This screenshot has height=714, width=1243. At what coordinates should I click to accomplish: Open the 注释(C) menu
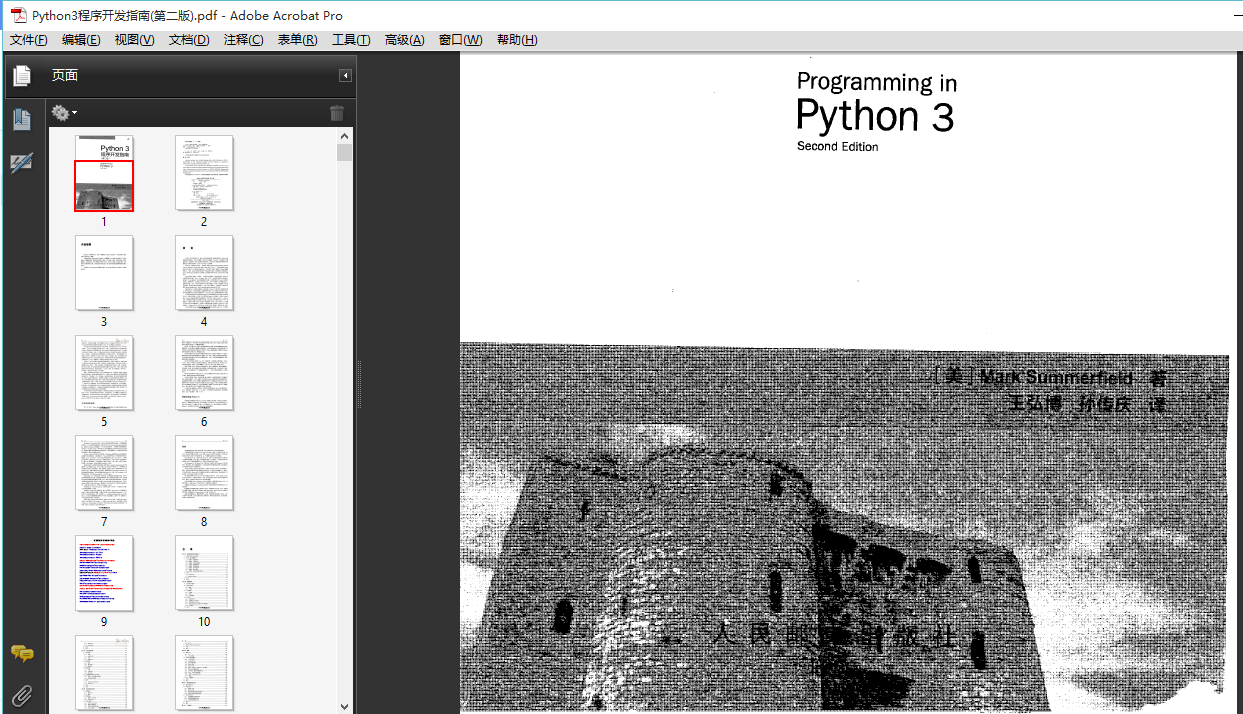(243, 40)
